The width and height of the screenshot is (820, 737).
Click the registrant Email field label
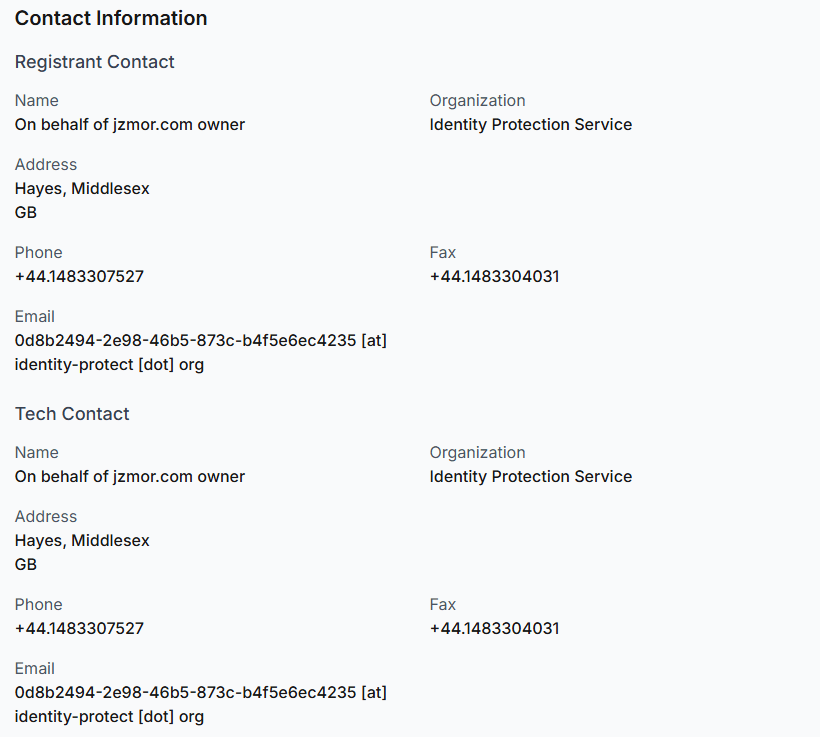click(x=35, y=316)
